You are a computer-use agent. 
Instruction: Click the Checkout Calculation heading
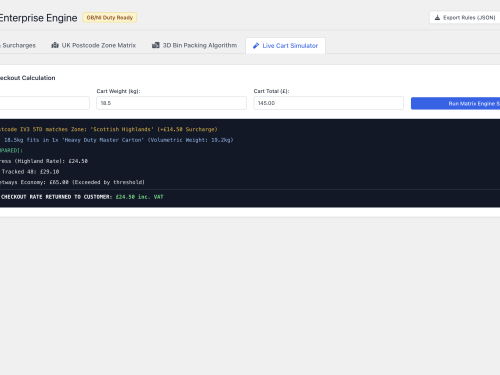coord(28,78)
